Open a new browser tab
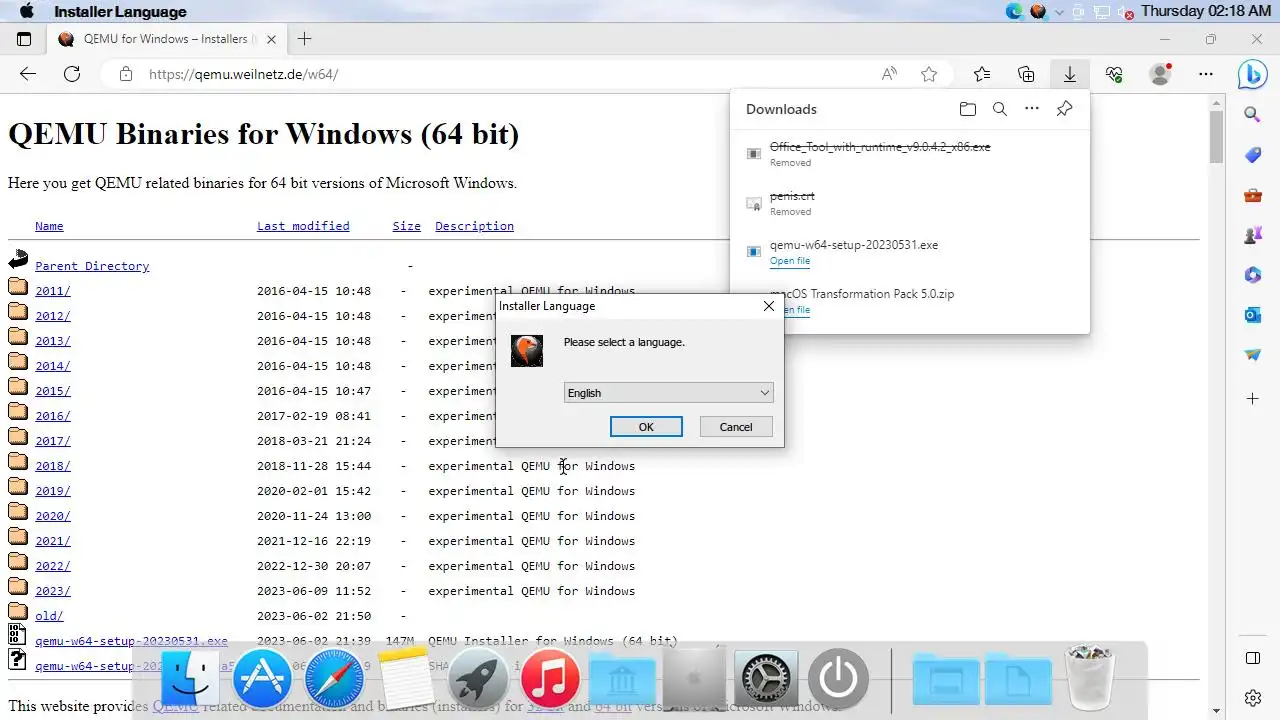 [305, 39]
